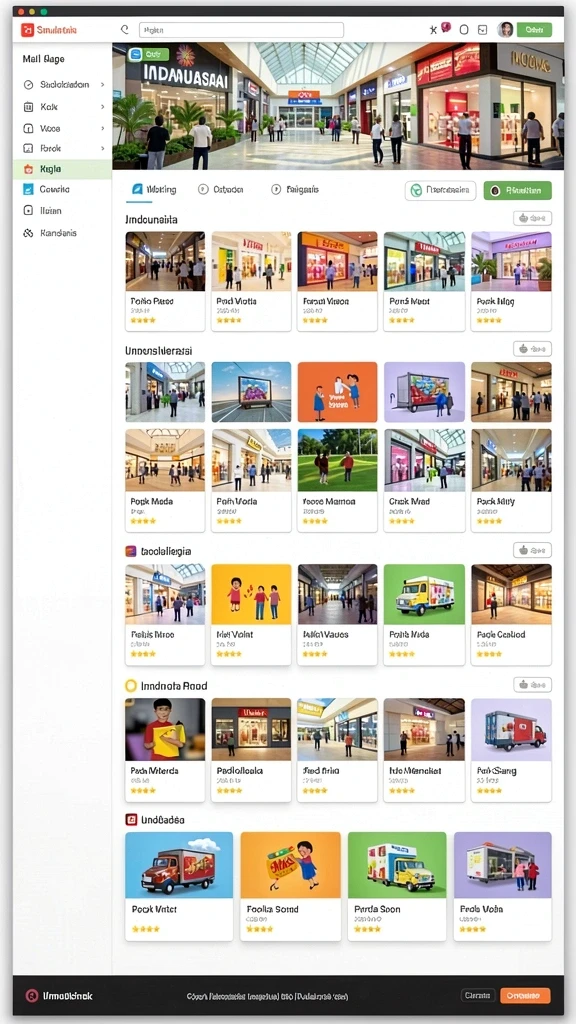Click the last sidebar icon beside 'Kandanis'

(x=28, y=232)
